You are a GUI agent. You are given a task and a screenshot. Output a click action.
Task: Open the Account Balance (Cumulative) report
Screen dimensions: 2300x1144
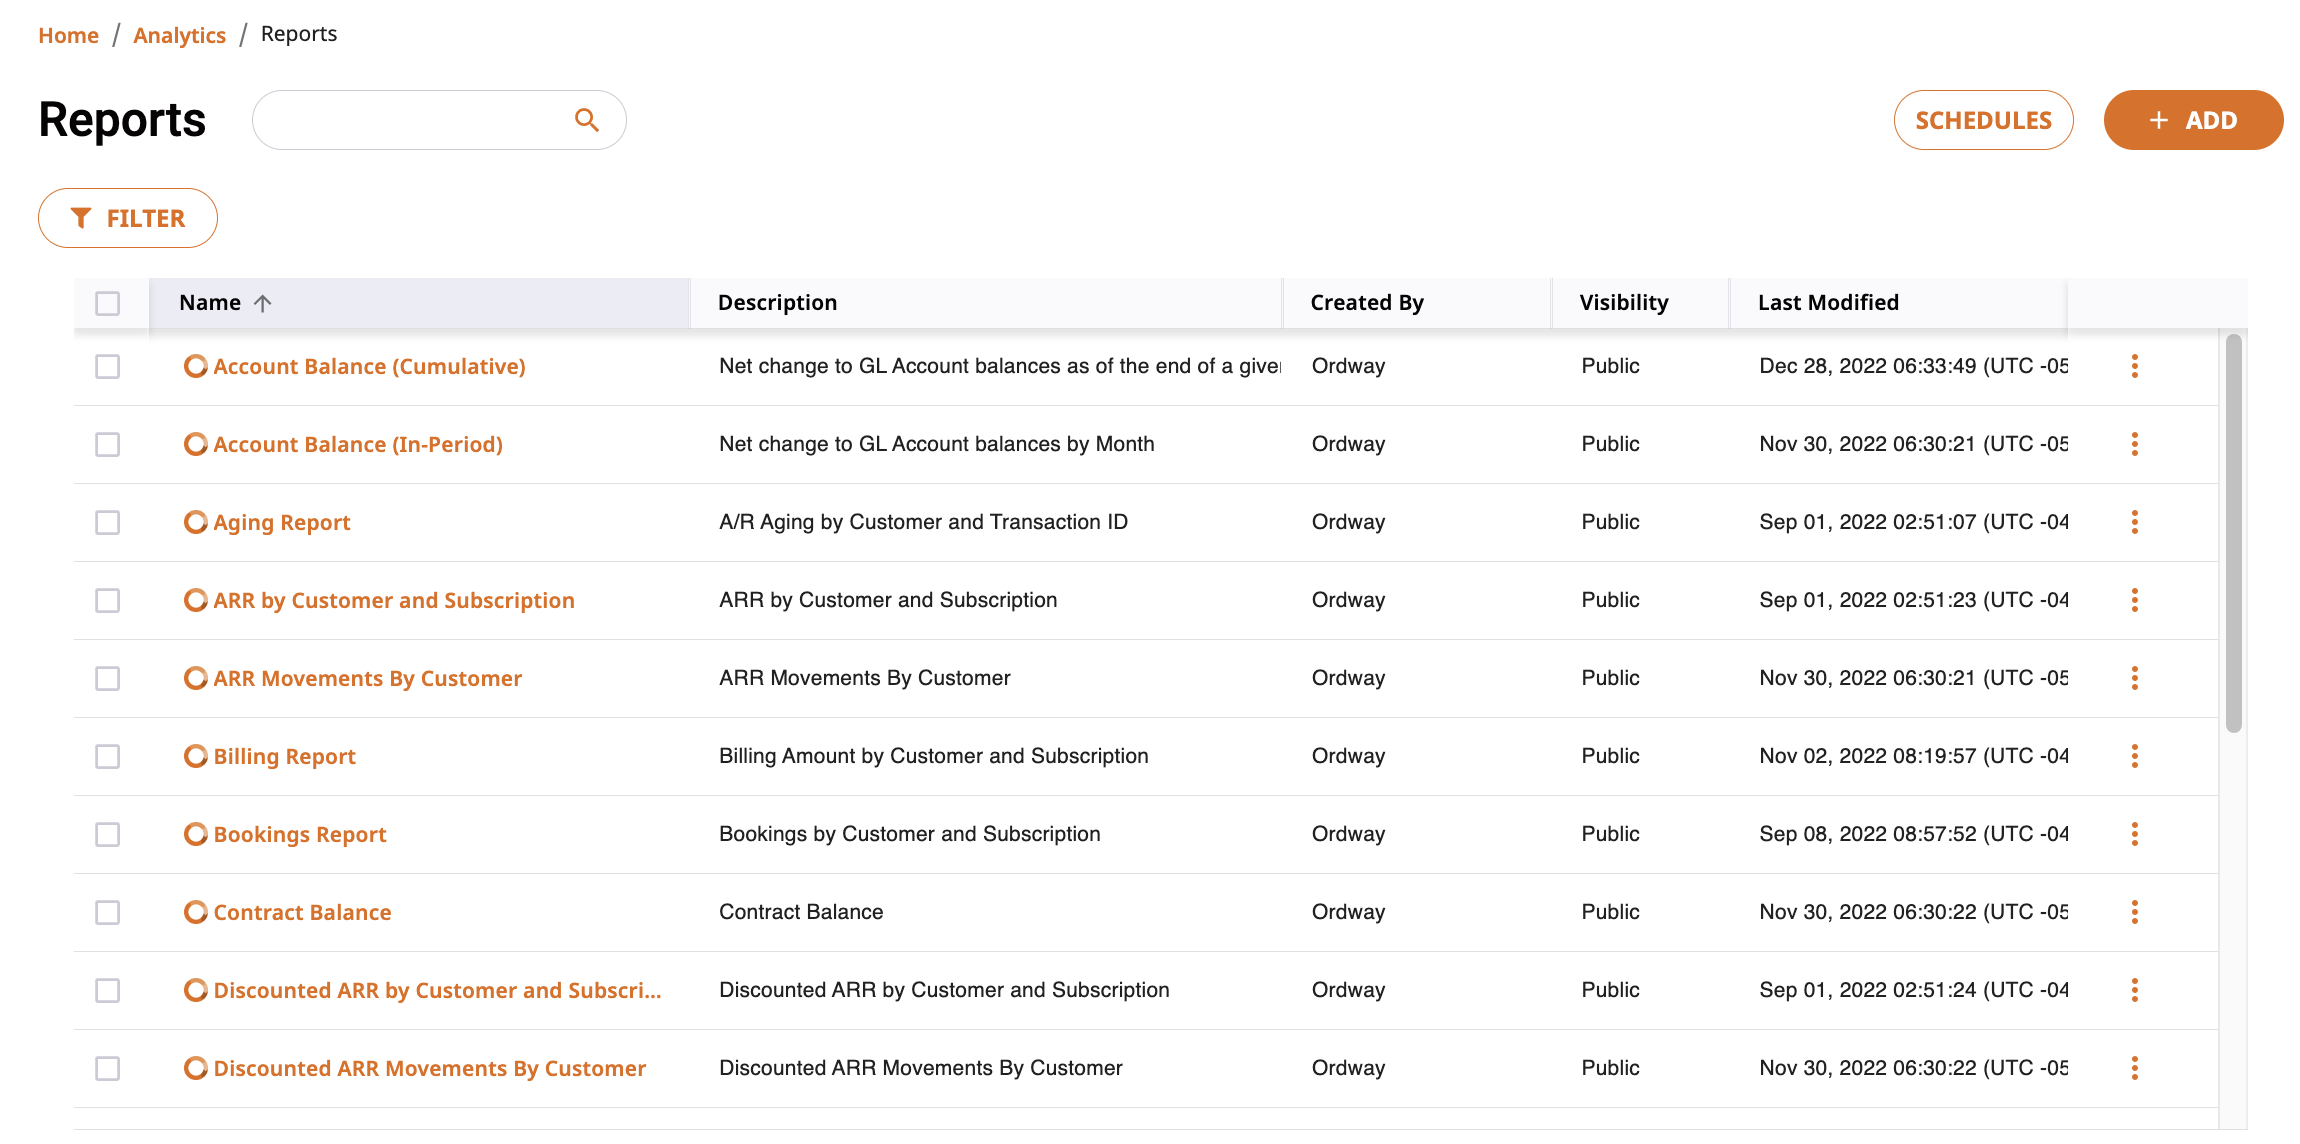point(369,366)
